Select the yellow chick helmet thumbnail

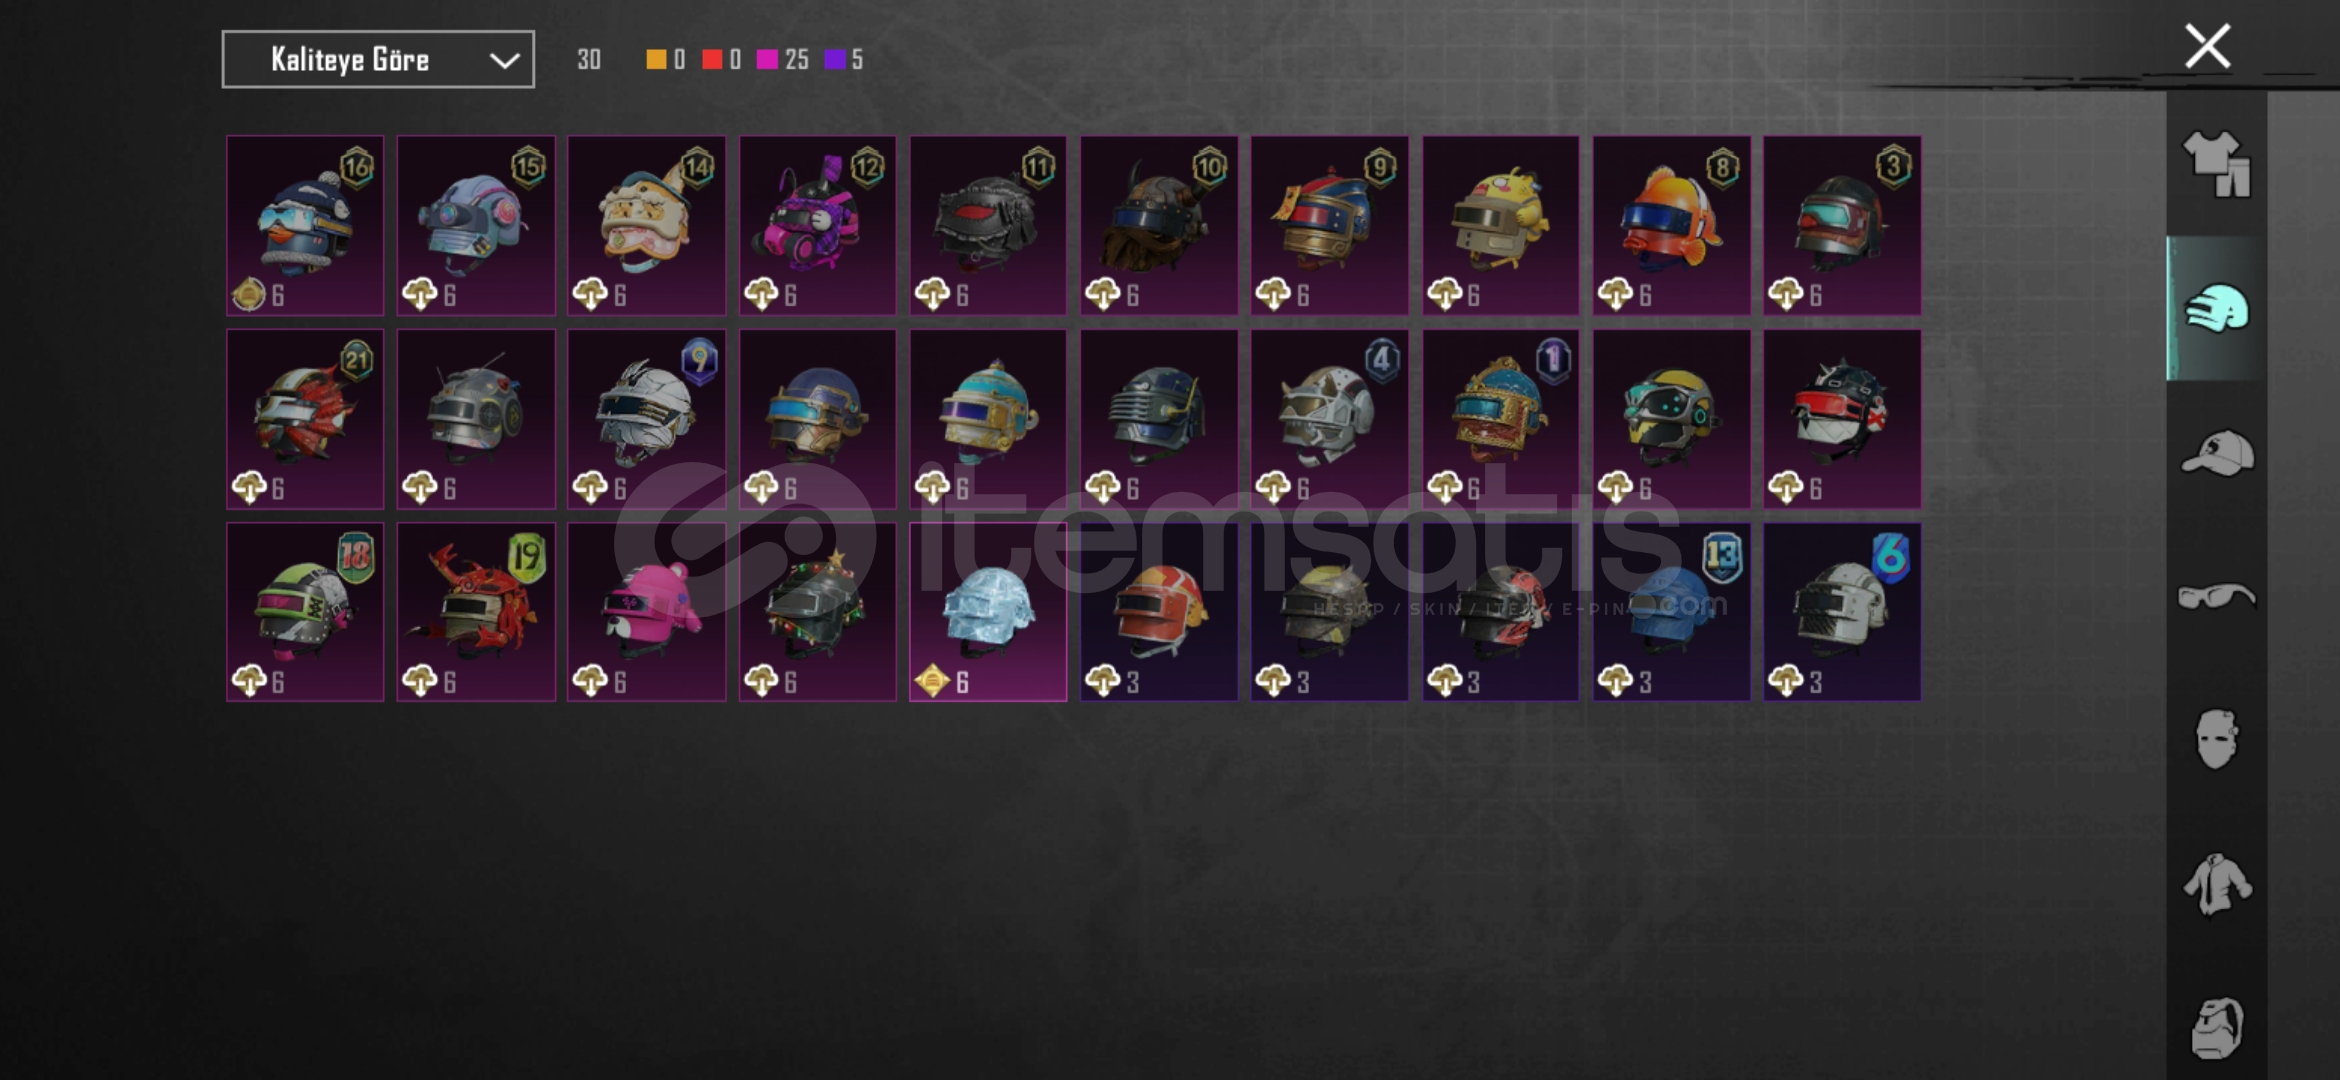click(1500, 226)
